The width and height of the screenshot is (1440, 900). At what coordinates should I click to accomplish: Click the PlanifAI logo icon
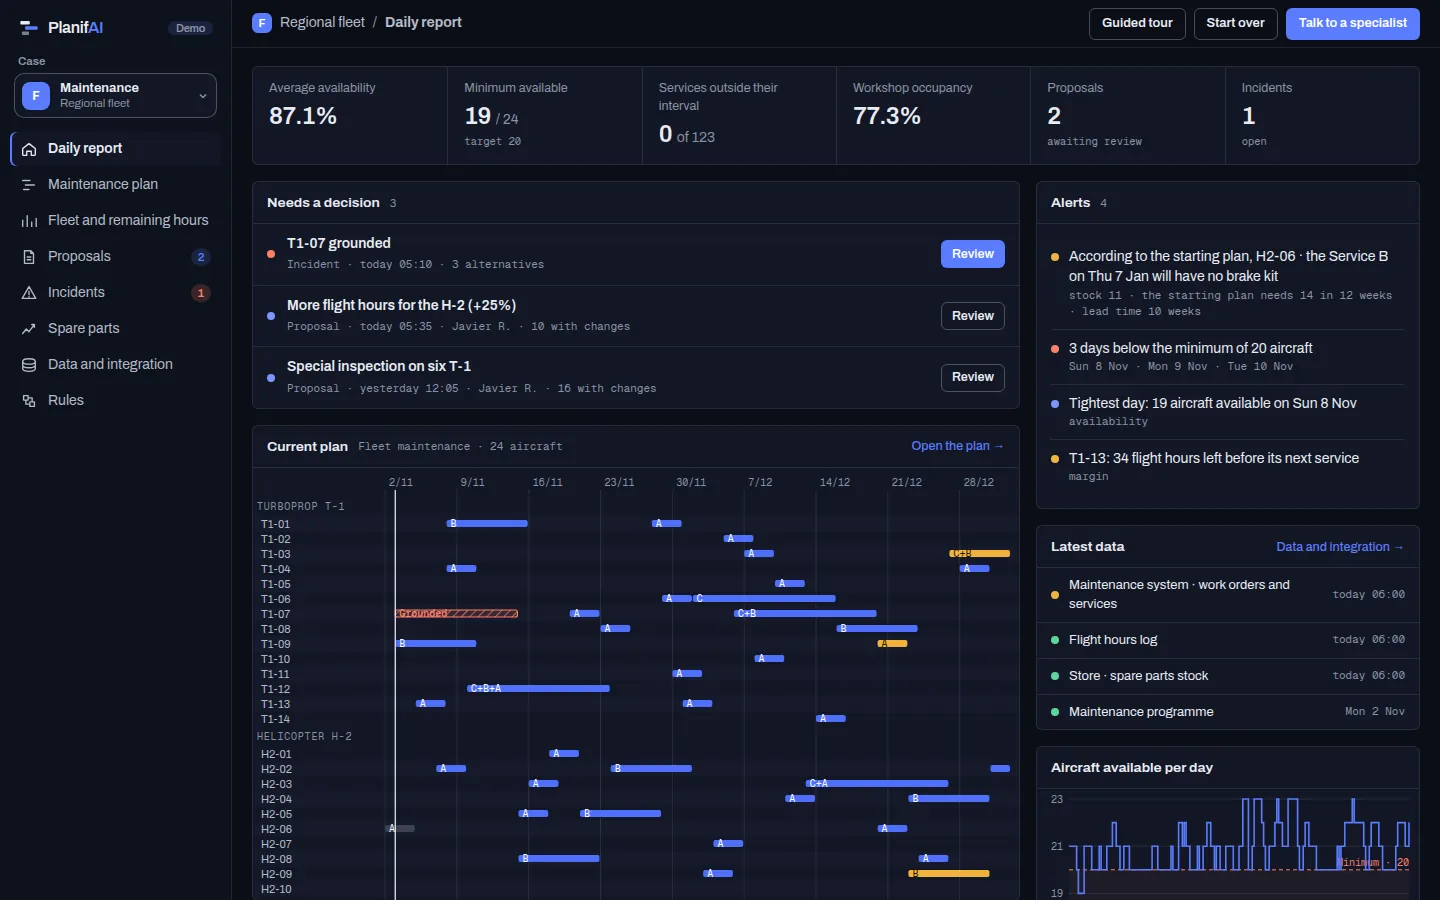(29, 28)
